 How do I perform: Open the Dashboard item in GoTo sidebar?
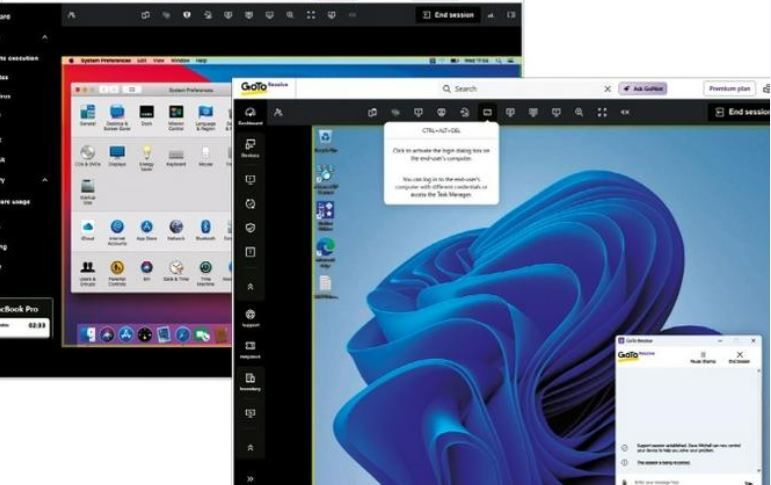(250, 116)
